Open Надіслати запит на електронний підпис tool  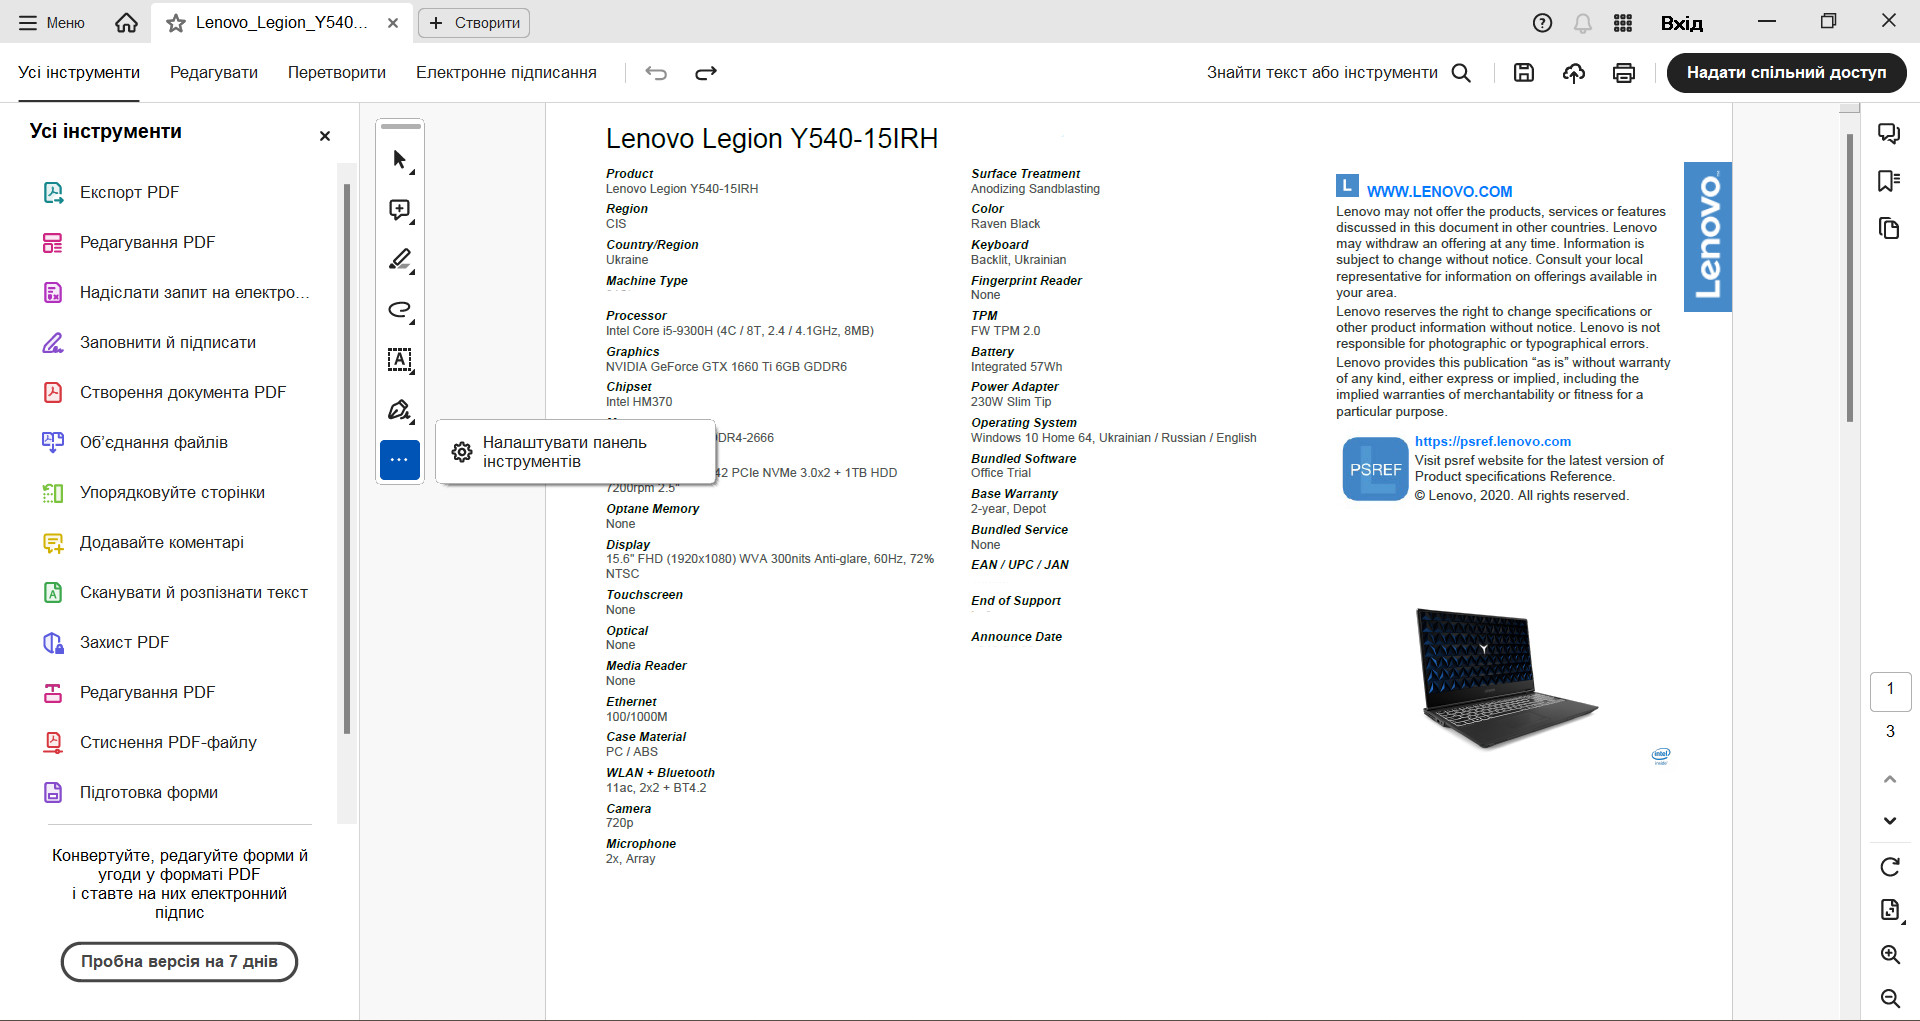click(178, 293)
